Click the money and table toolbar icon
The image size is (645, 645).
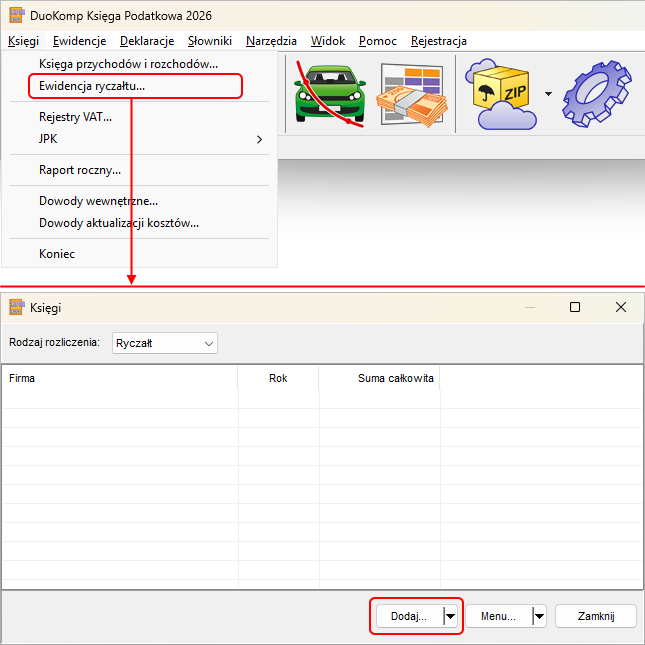[410, 95]
